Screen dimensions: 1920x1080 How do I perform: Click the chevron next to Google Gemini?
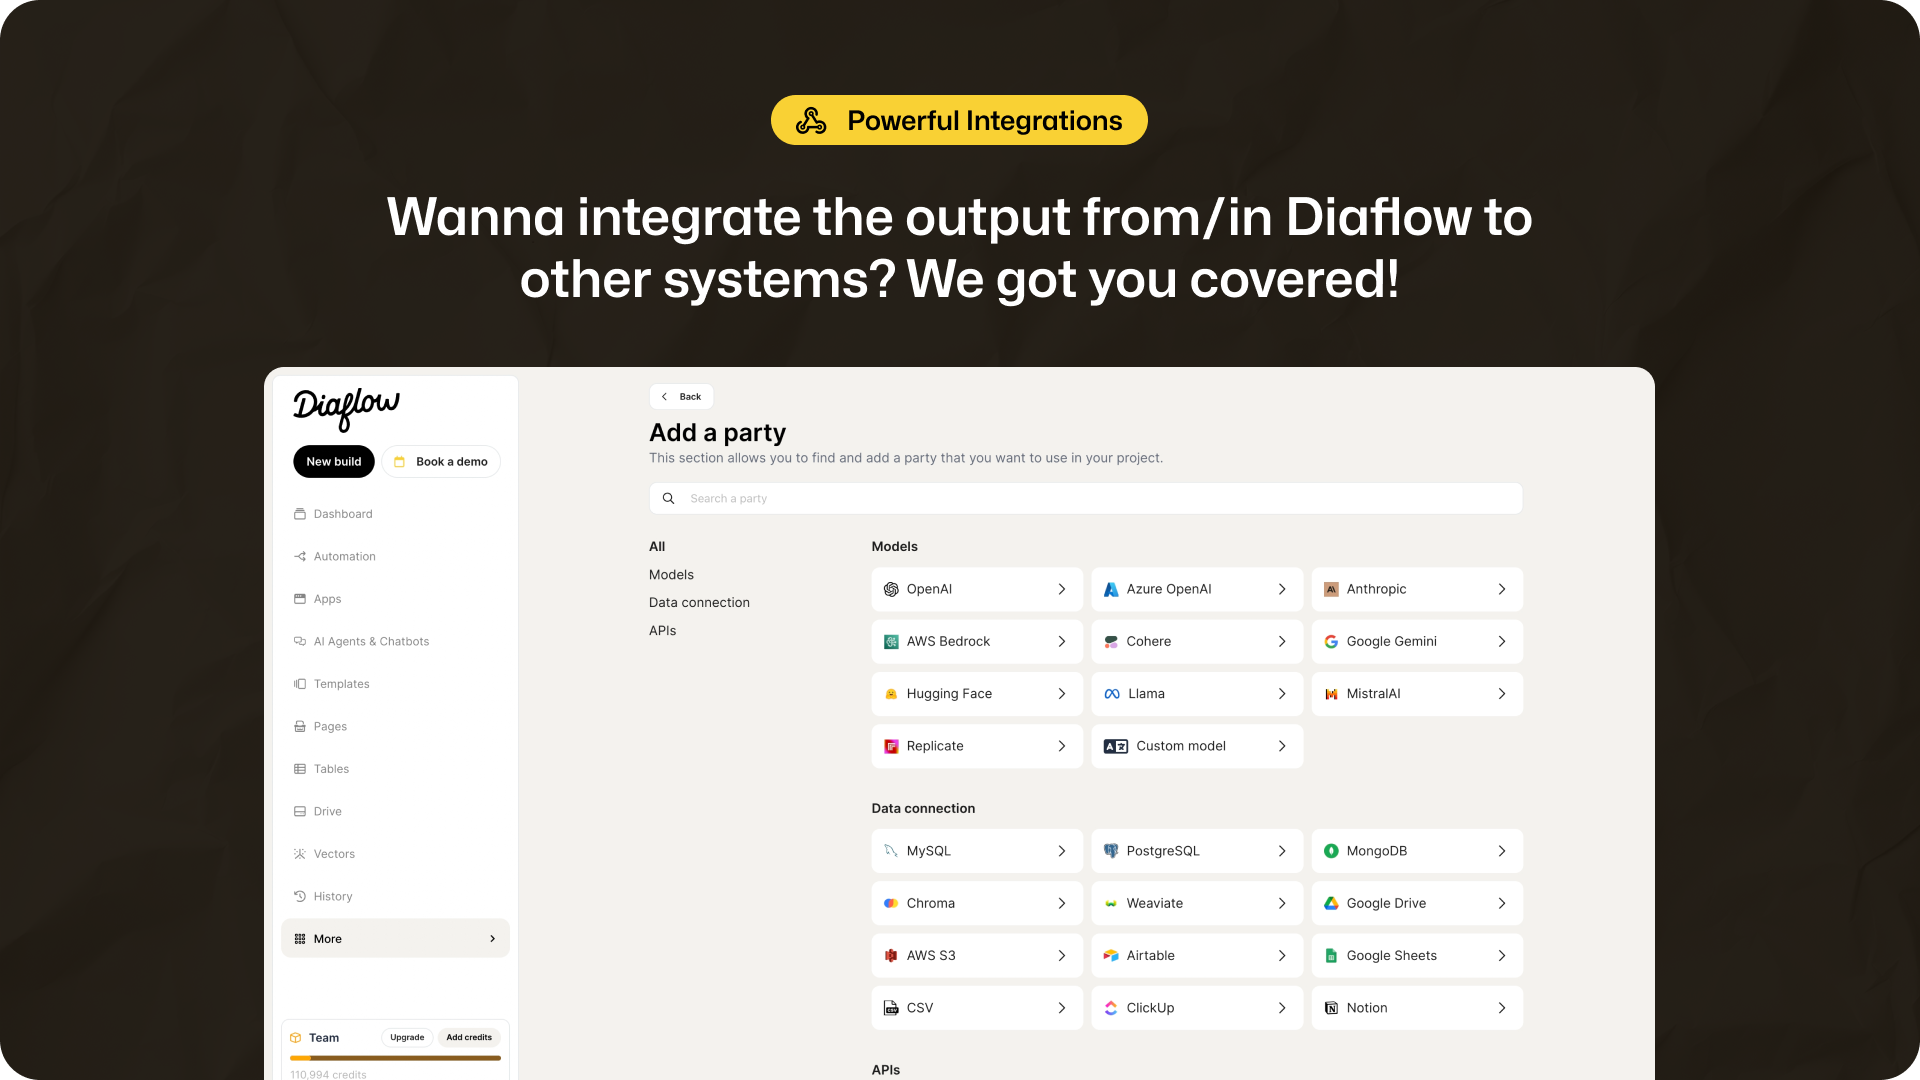[1502, 641]
